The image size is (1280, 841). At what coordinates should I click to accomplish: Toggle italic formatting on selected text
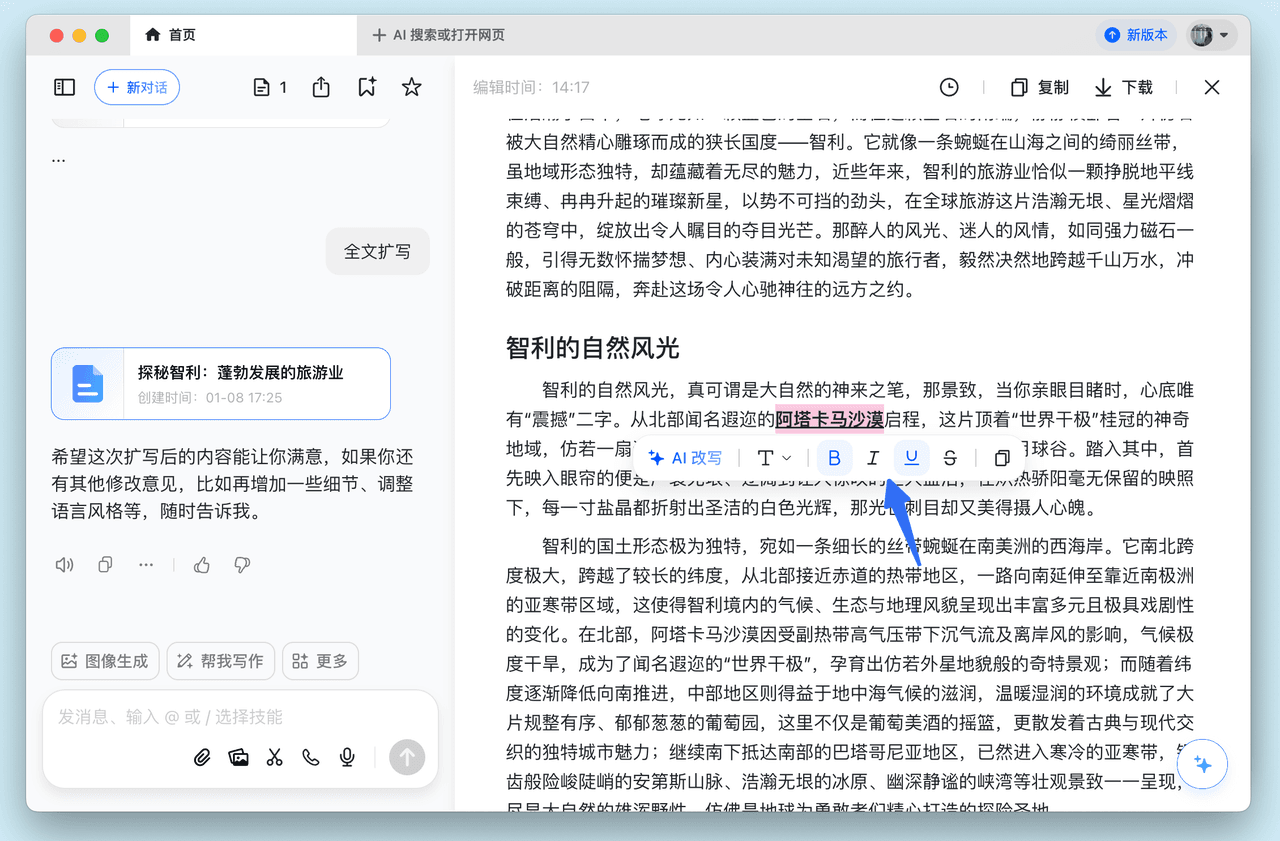coord(873,458)
